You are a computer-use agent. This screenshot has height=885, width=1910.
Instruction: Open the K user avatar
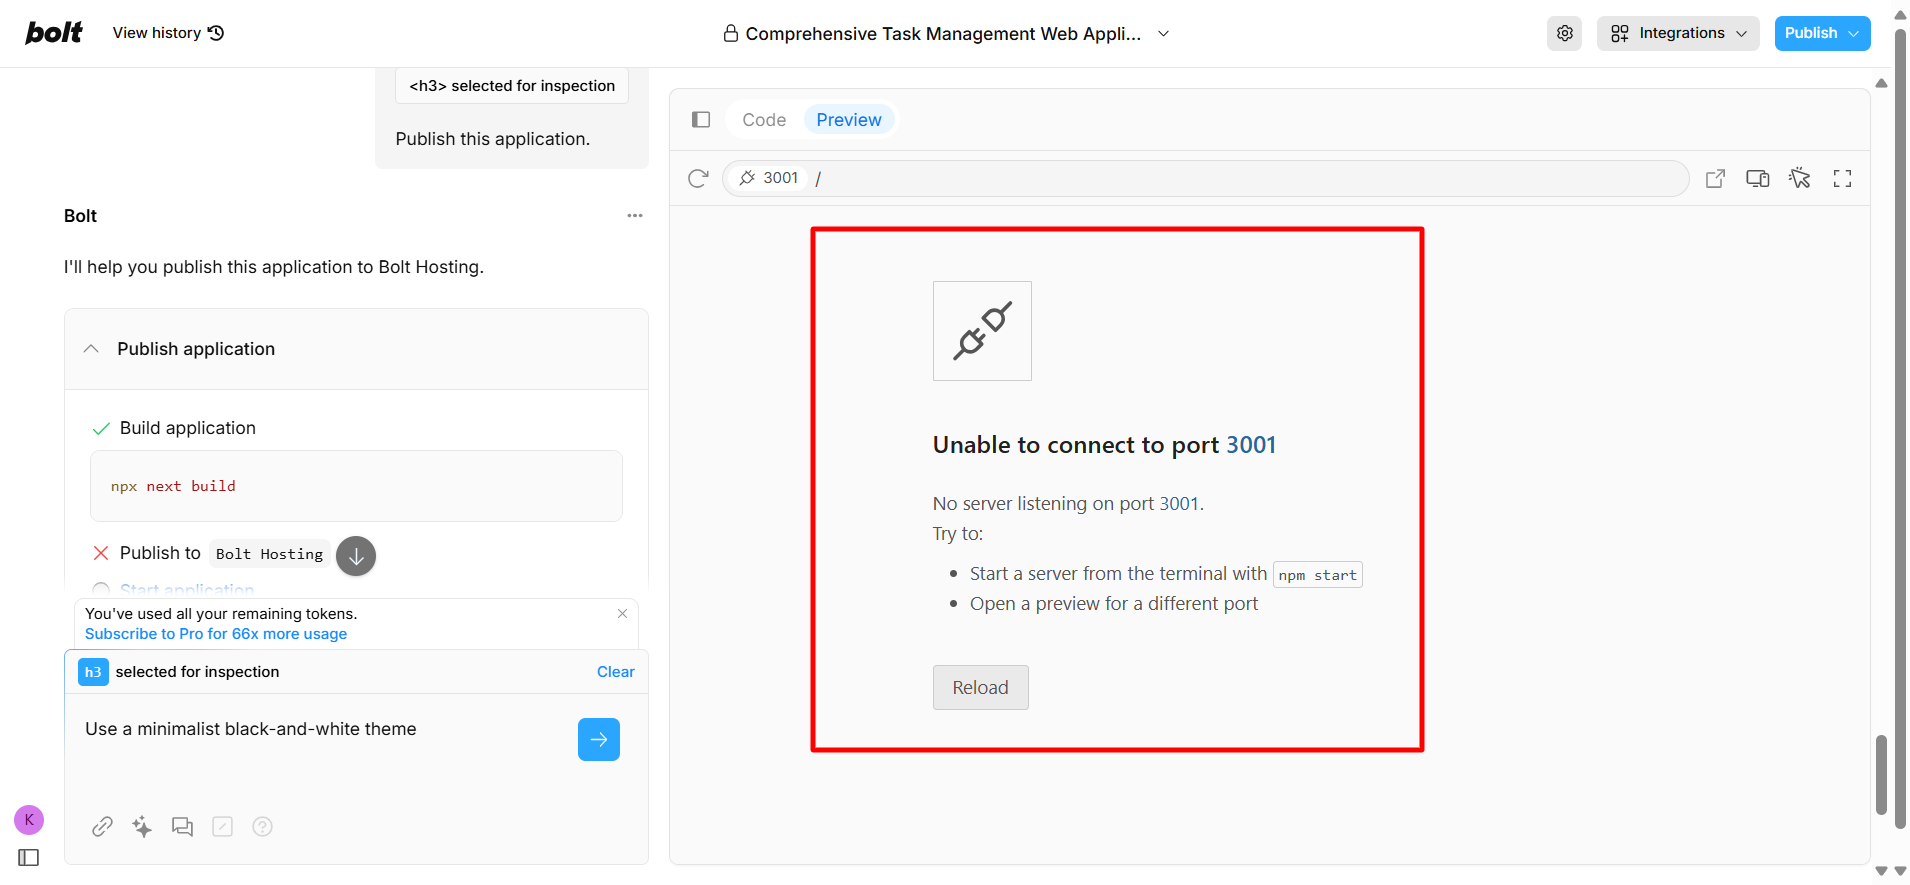point(29,820)
